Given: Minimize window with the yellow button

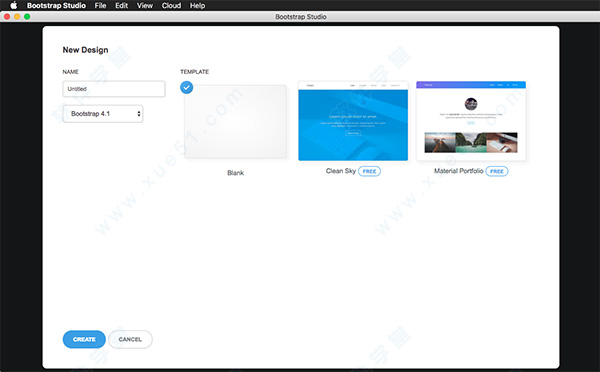Looking at the screenshot, I should [x=17, y=16].
